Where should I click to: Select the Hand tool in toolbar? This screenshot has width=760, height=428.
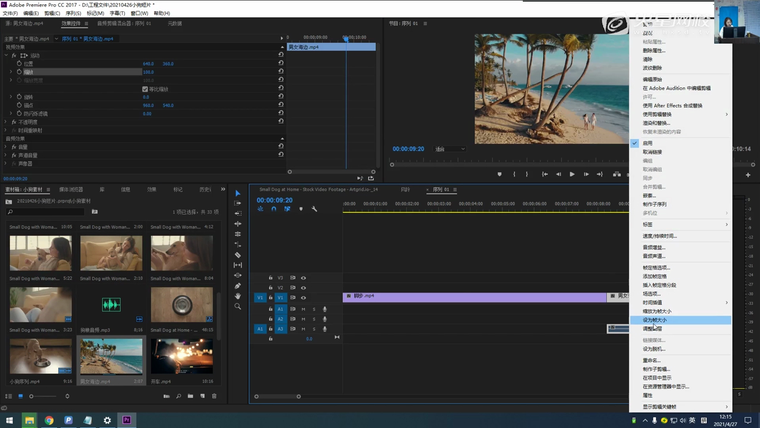click(238, 296)
